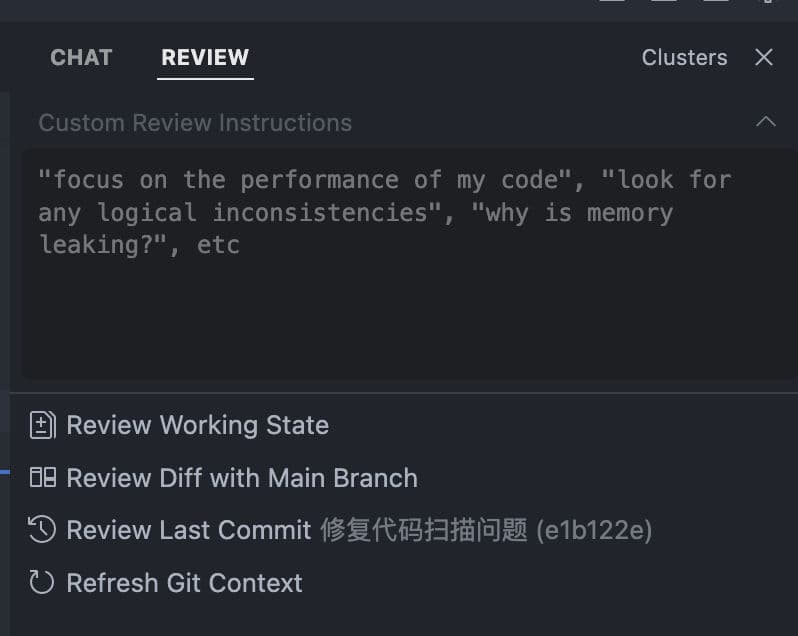Collapse the Custom Review Instructions section

coord(766,122)
